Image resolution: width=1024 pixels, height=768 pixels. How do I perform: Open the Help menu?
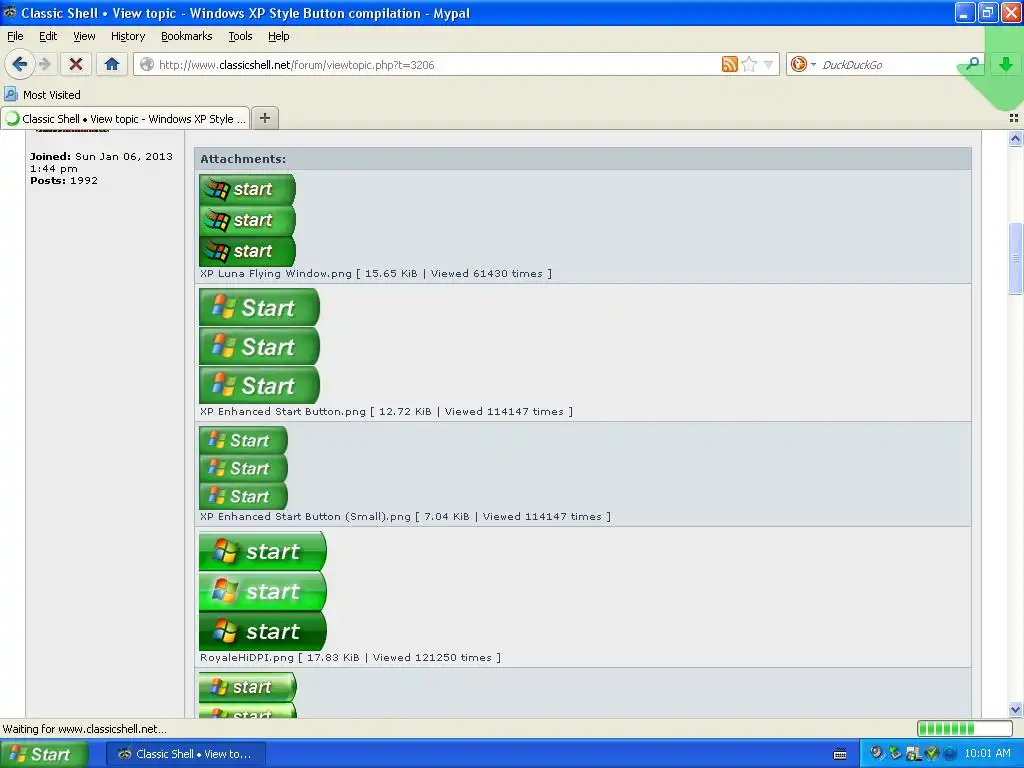(x=278, y=36)
